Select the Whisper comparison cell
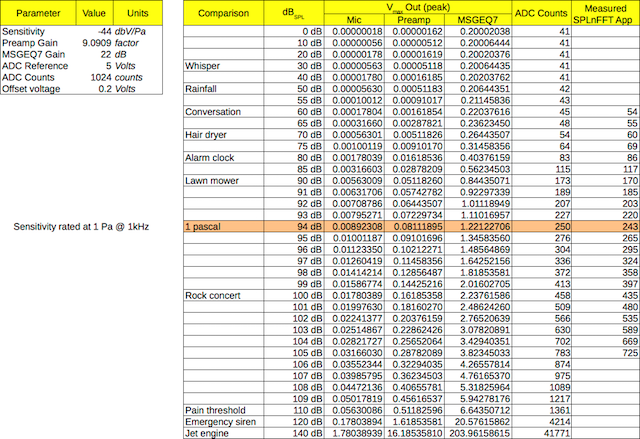This screenshot has width=640, height=439. point(203,66)
